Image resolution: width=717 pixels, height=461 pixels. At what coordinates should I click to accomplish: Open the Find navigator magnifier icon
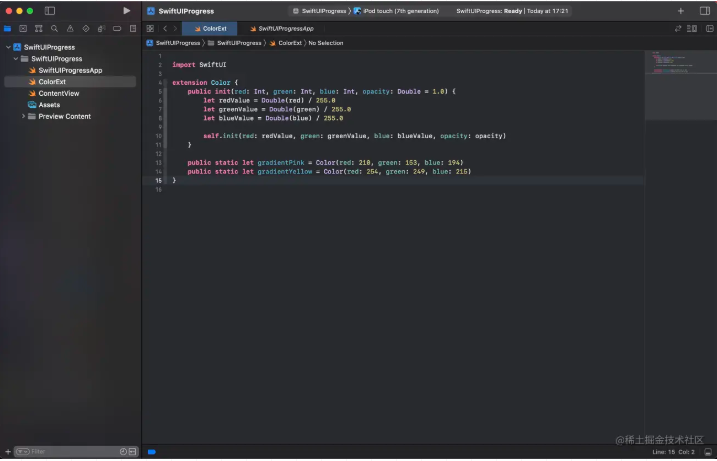(x=54, y=29)
